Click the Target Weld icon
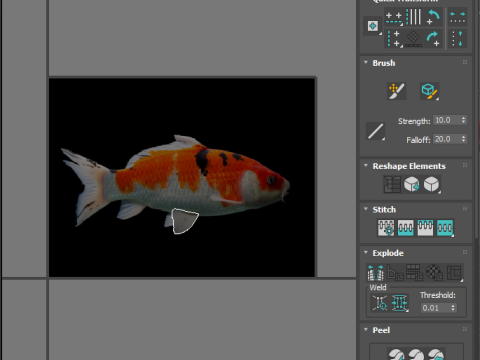 tap(380, 303)
